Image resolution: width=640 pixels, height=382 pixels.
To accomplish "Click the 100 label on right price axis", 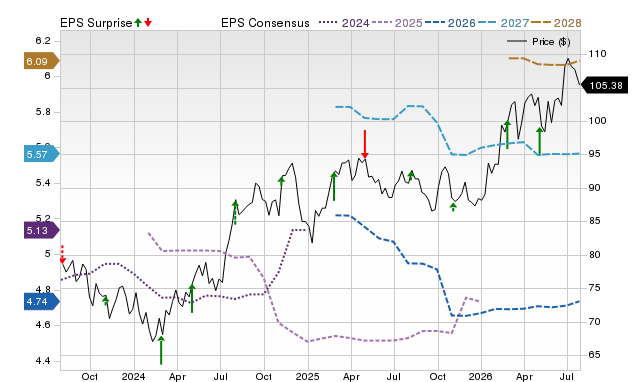I will [597, 121].
